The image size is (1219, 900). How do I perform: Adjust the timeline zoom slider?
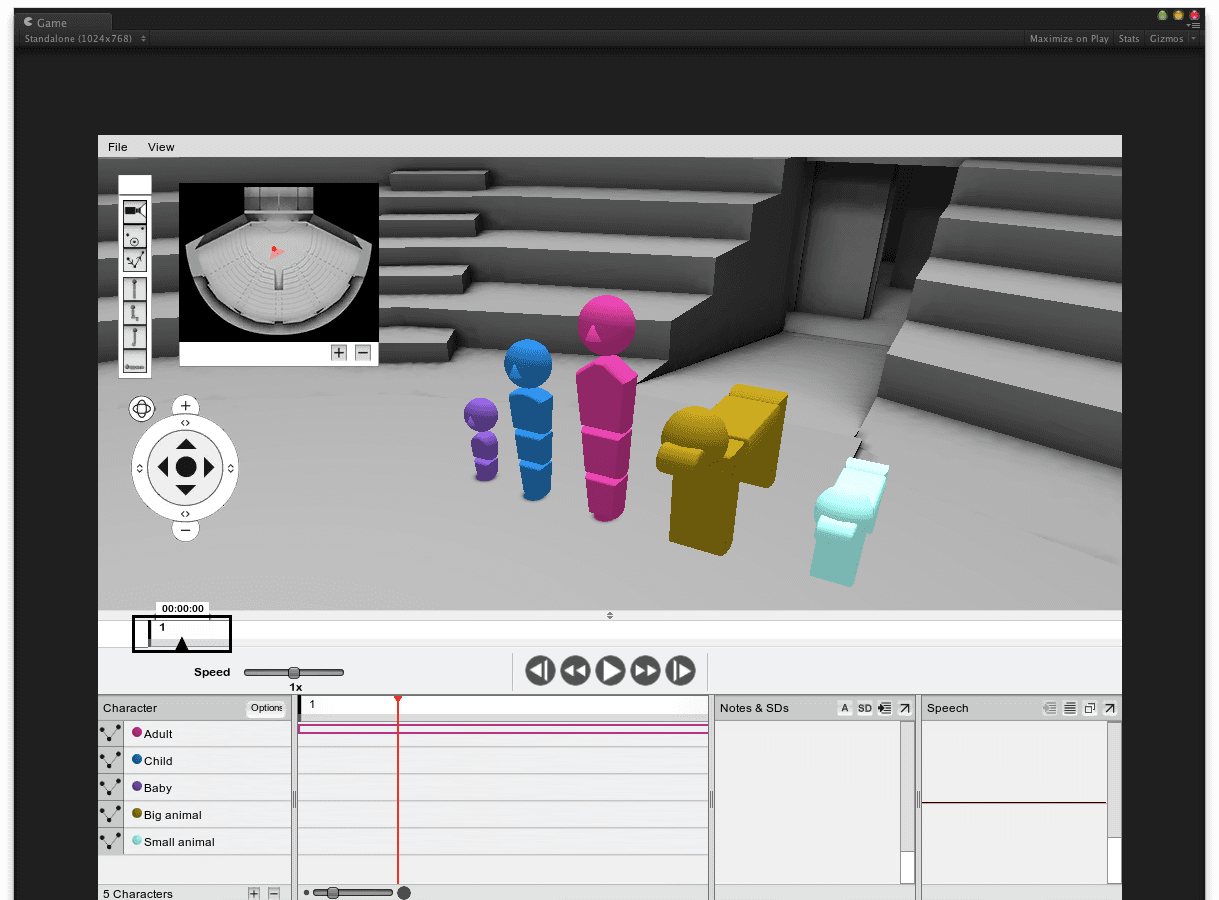(x=333, y=892)
